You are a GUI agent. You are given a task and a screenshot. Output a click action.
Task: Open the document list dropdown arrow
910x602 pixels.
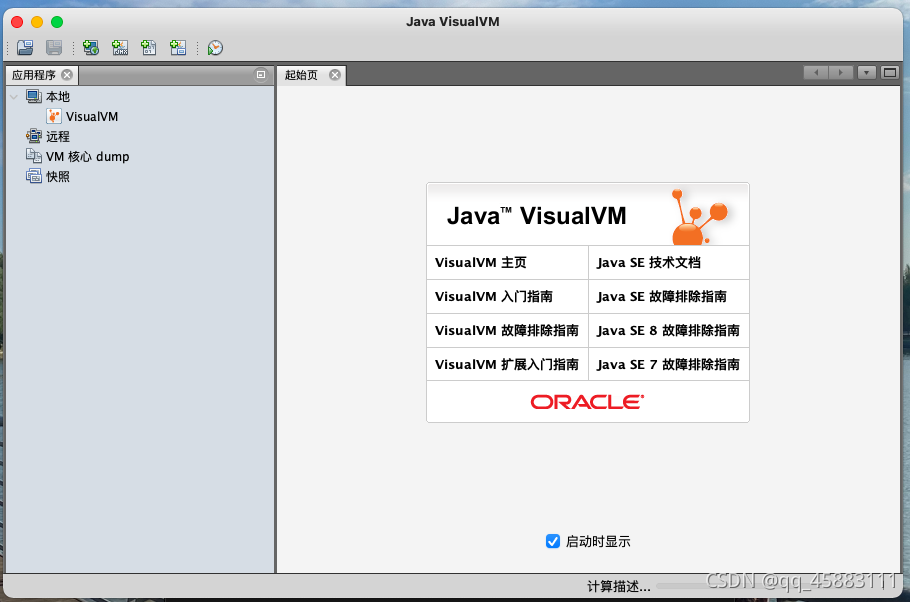[866, 73]
